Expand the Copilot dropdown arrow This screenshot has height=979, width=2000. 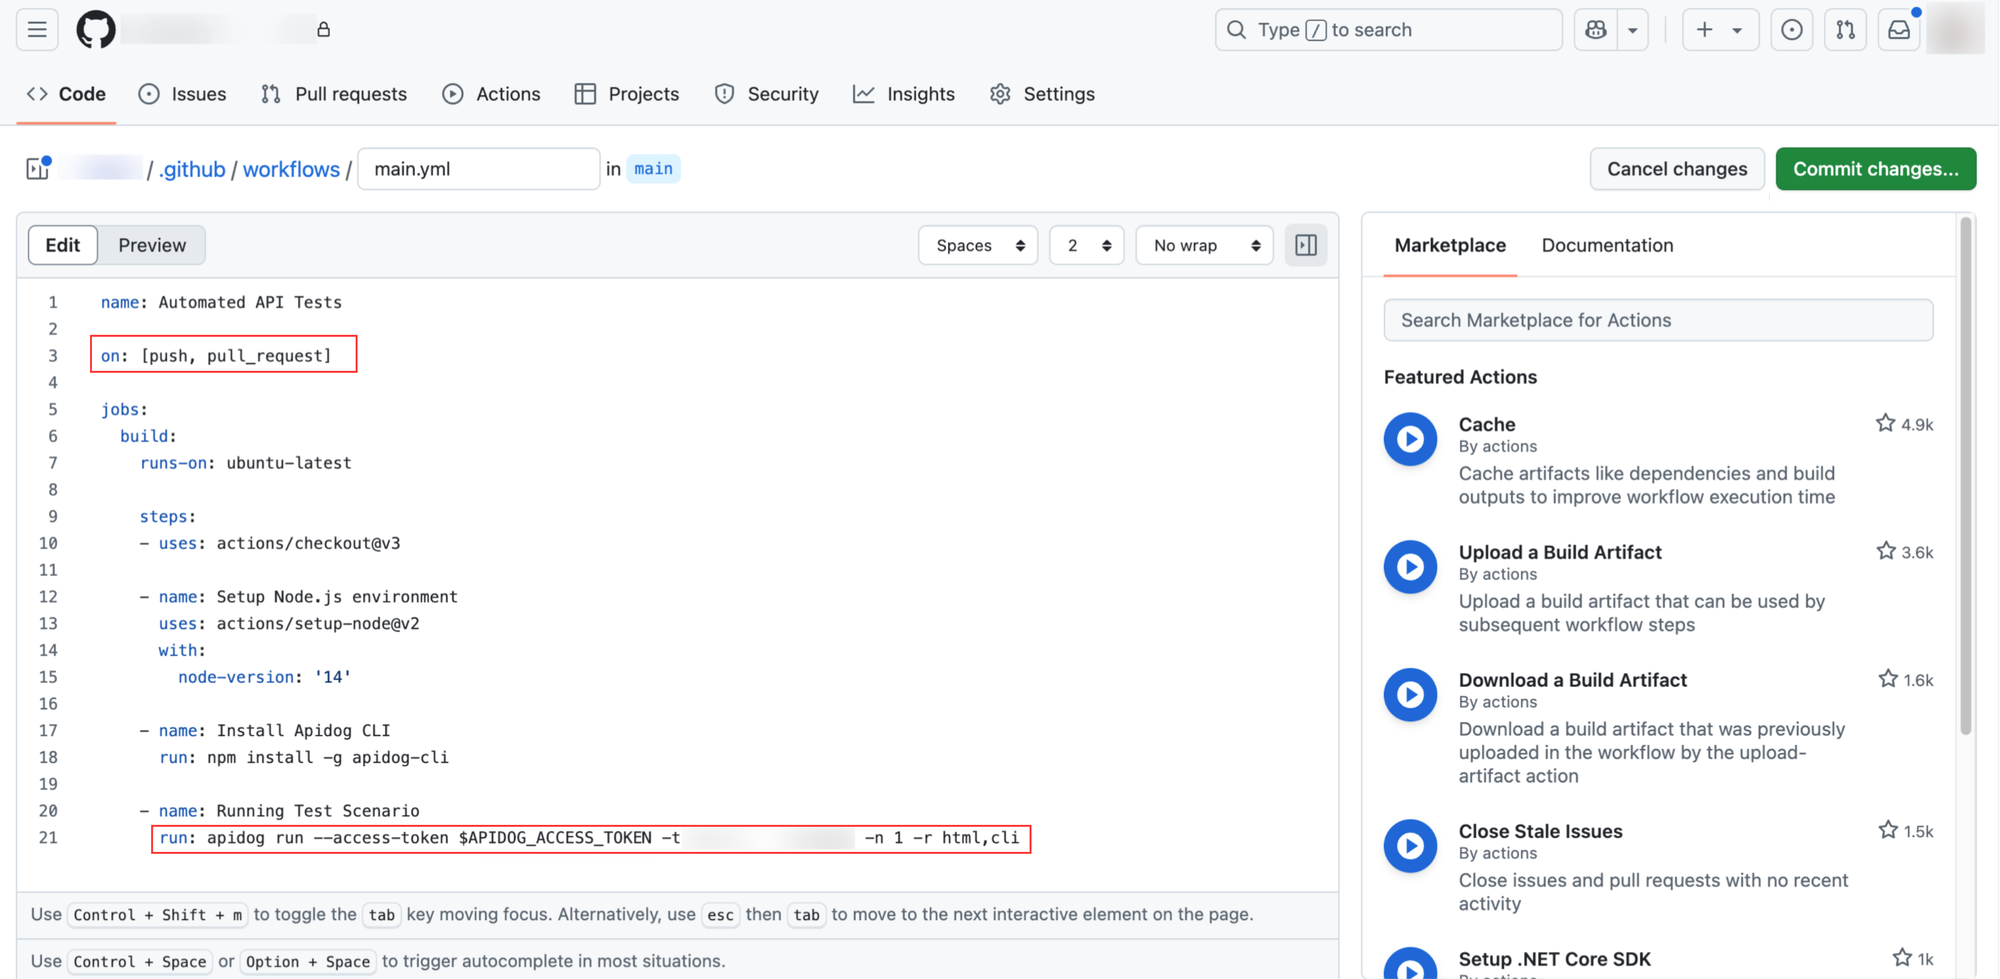[1633, 30]
